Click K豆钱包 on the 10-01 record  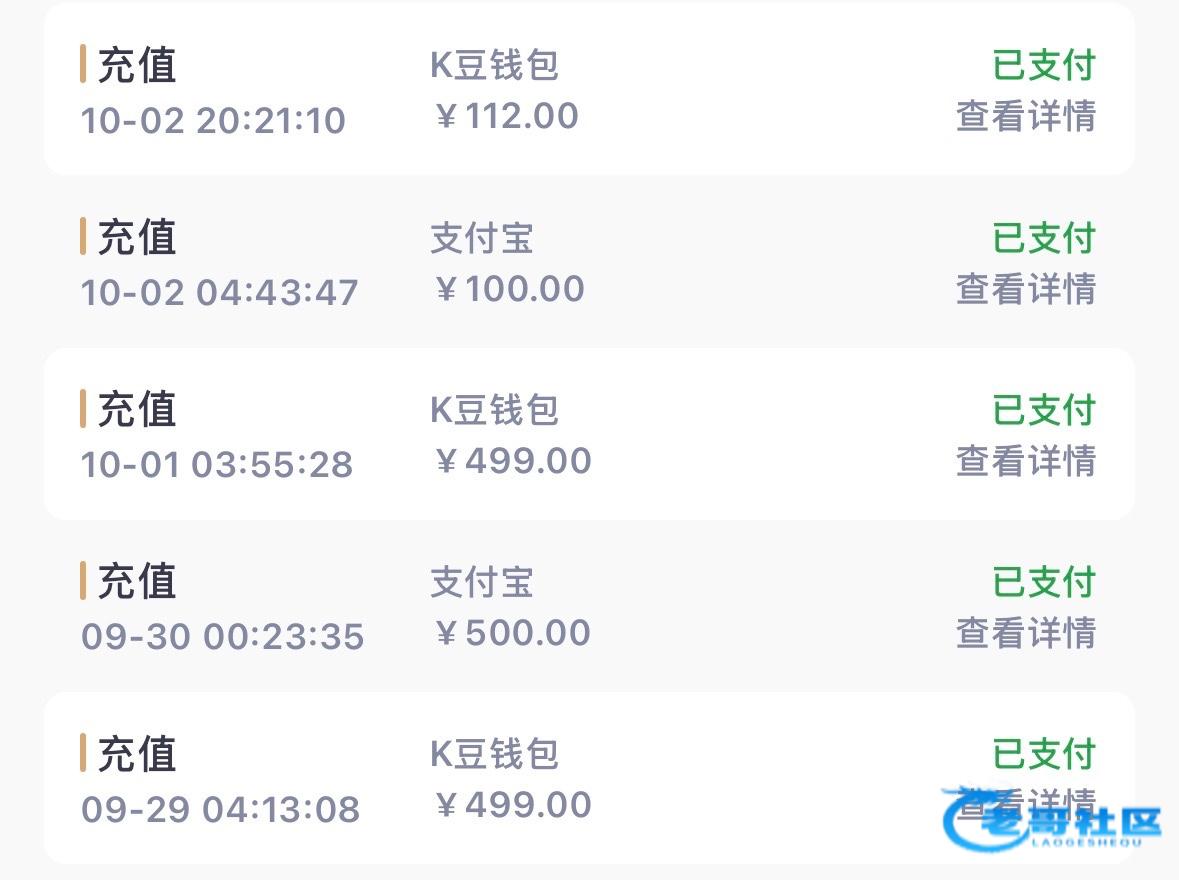point(494,411)
